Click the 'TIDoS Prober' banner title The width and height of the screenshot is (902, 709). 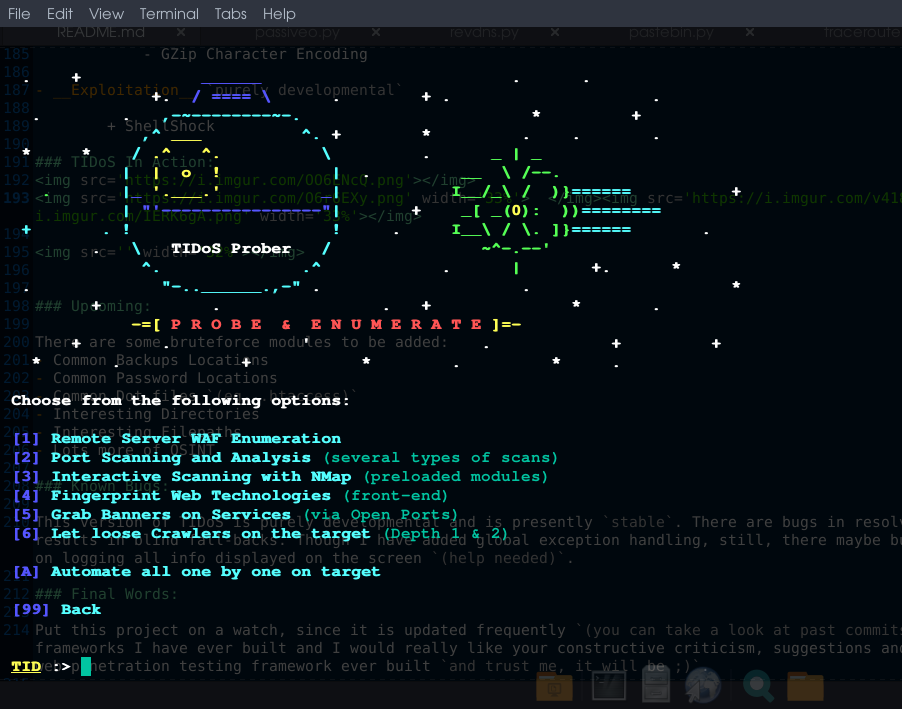coord(231,249)
